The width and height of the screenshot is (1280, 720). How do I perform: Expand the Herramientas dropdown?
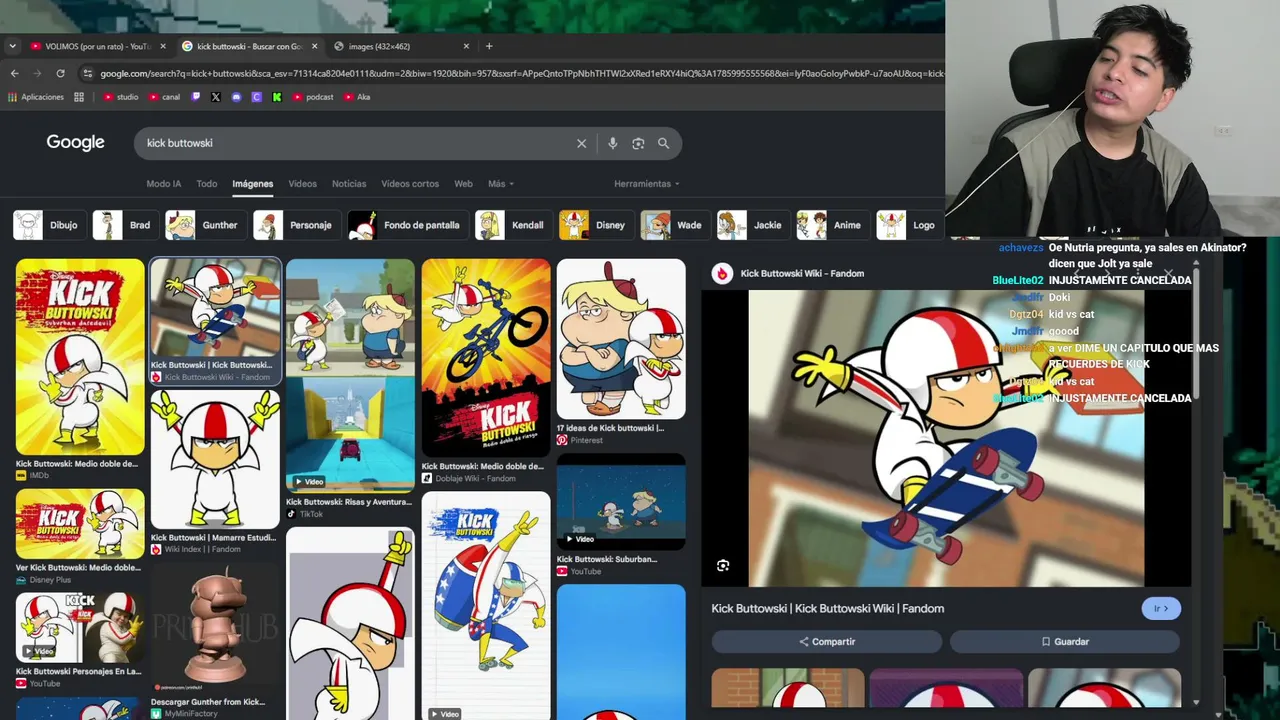(647, 184)
